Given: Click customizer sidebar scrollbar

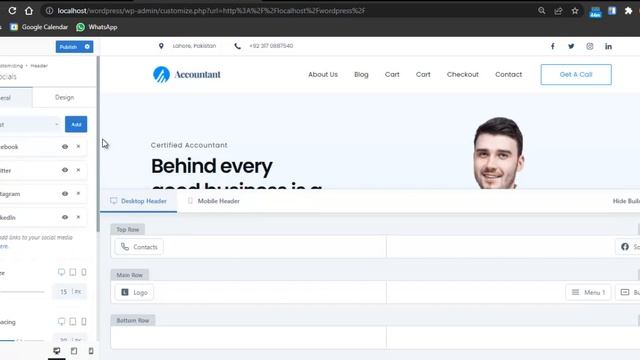Looking at the screenshot, I should (98, 144).
